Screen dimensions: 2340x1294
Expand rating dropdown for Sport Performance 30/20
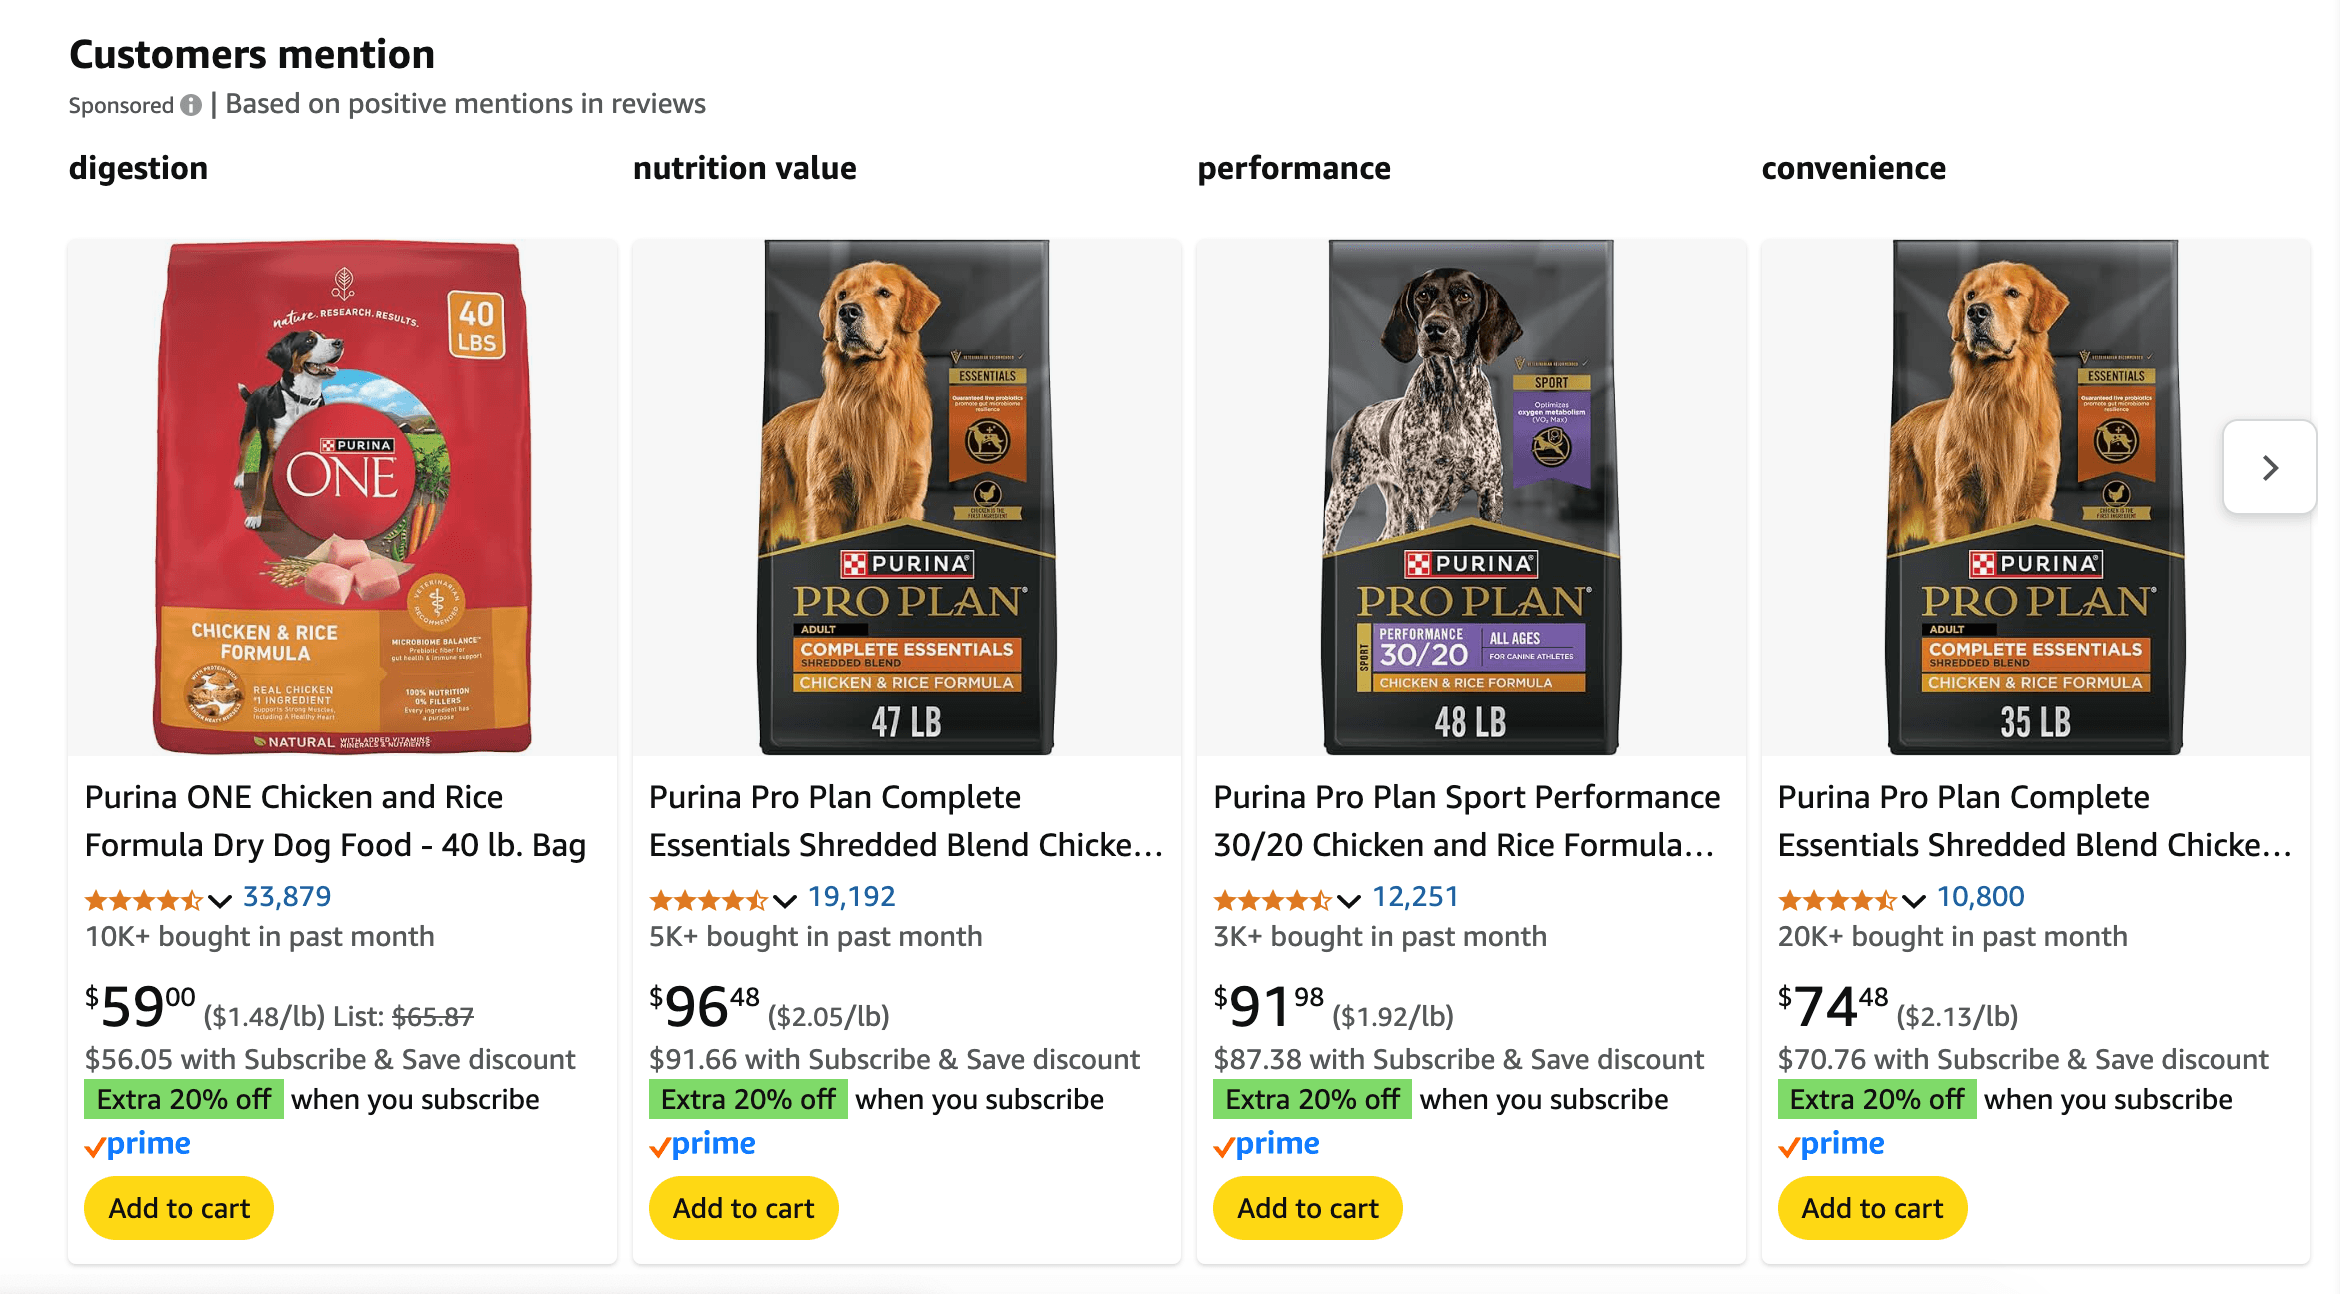(x=1349, y=901)
